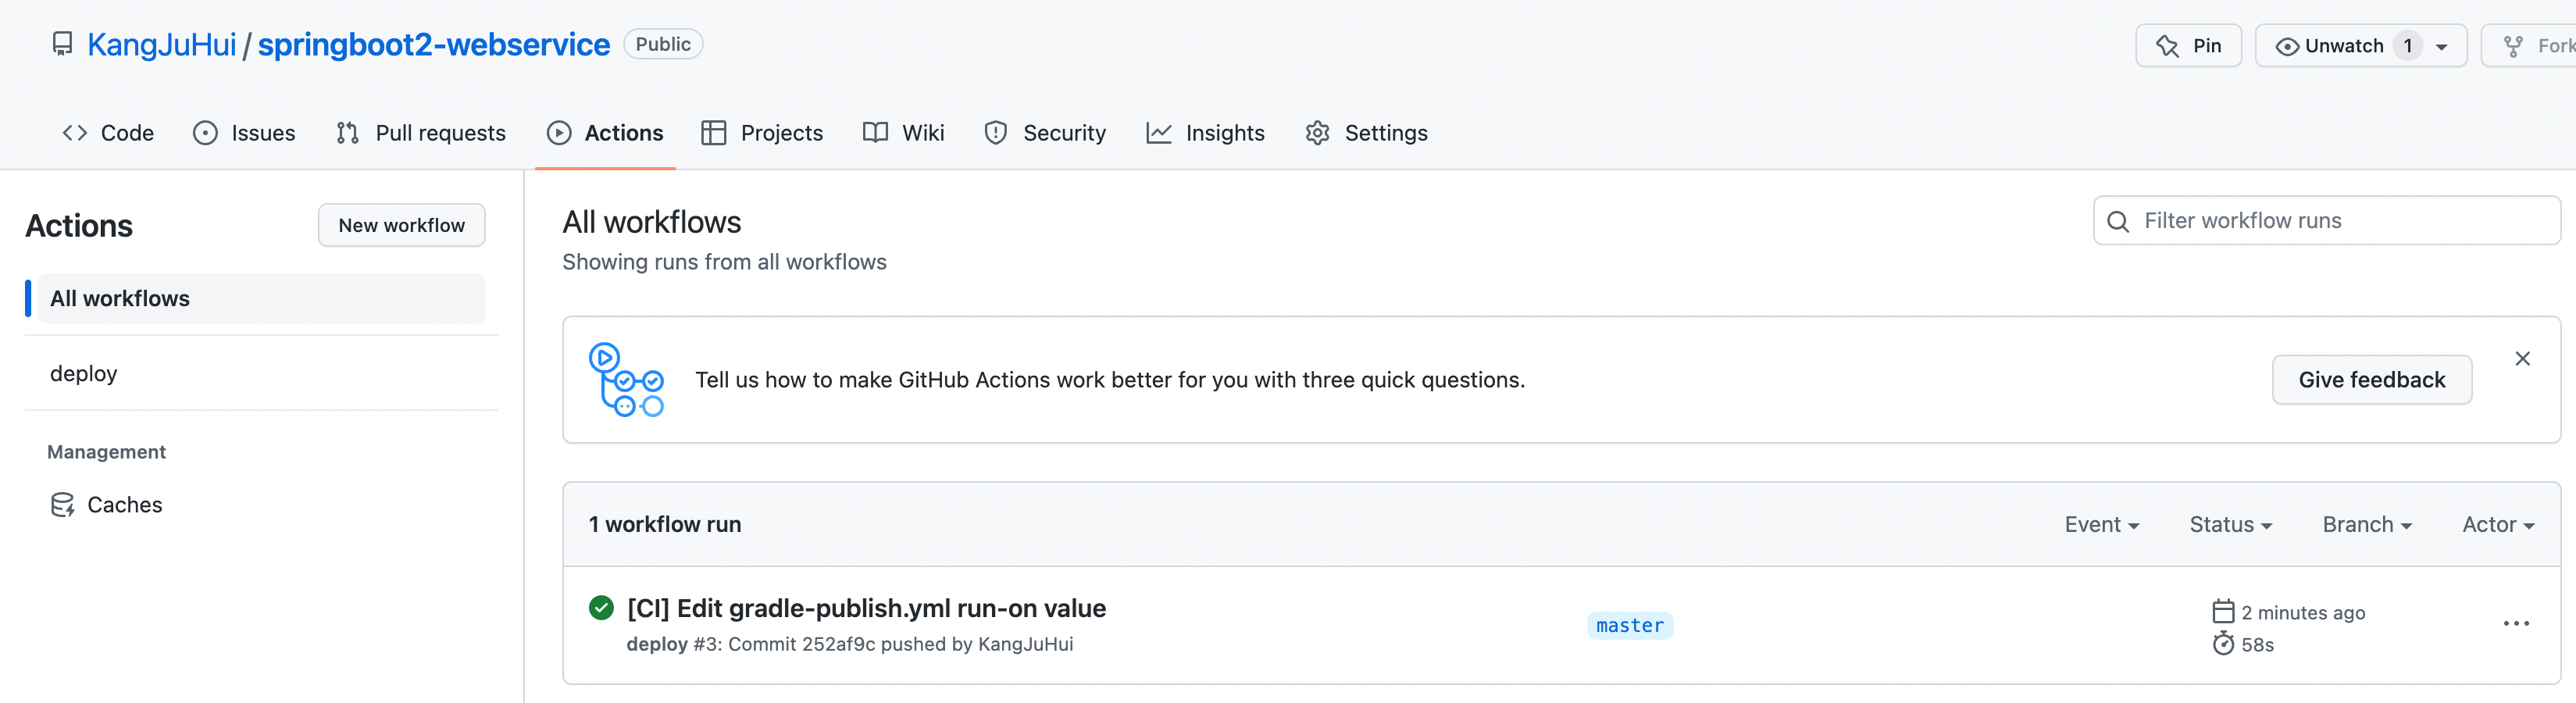This screenshot has width=2576, height=703.
Task: Switch to the Issues tab
Action: click(244, 133)
